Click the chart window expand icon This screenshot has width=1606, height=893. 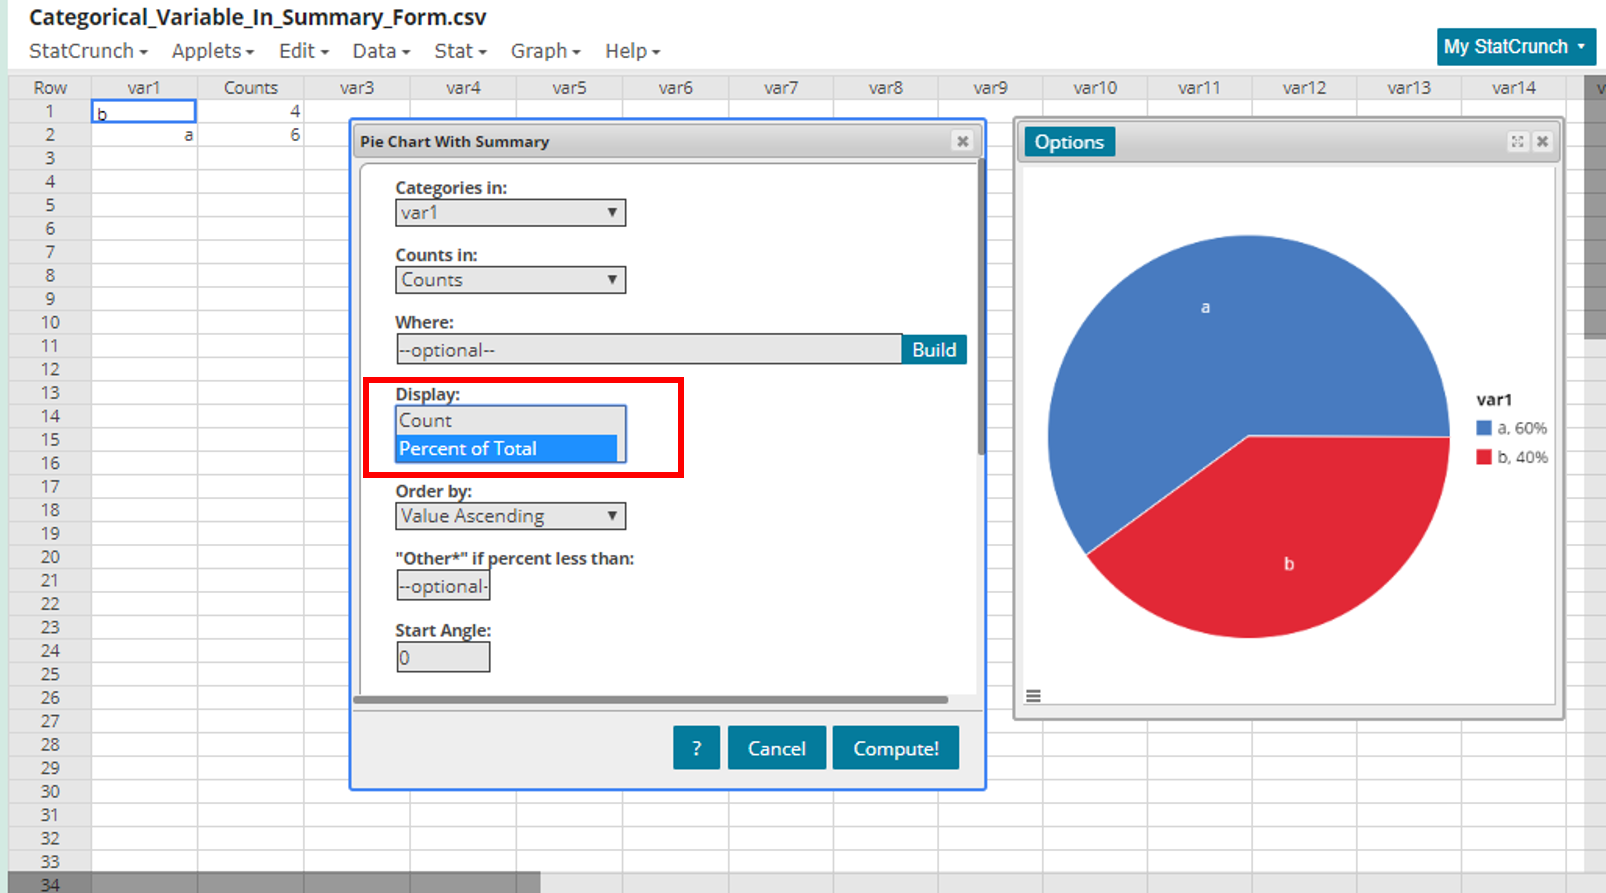pos(1517,142)
